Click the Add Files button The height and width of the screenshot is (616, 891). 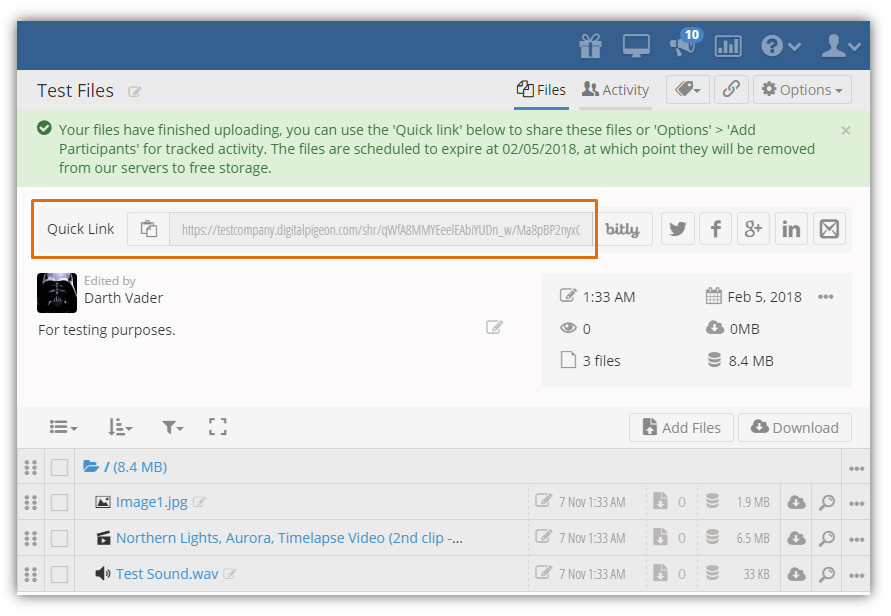(681, 427)
